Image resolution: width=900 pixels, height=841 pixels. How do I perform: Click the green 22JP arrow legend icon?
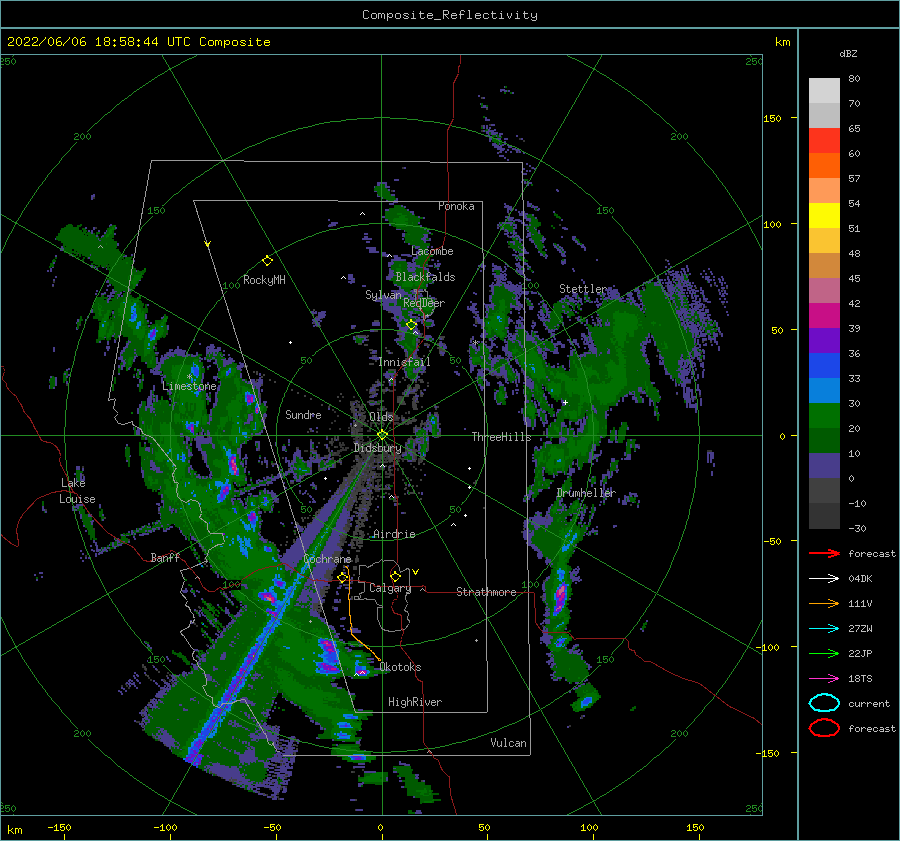[x=824, y=653]
